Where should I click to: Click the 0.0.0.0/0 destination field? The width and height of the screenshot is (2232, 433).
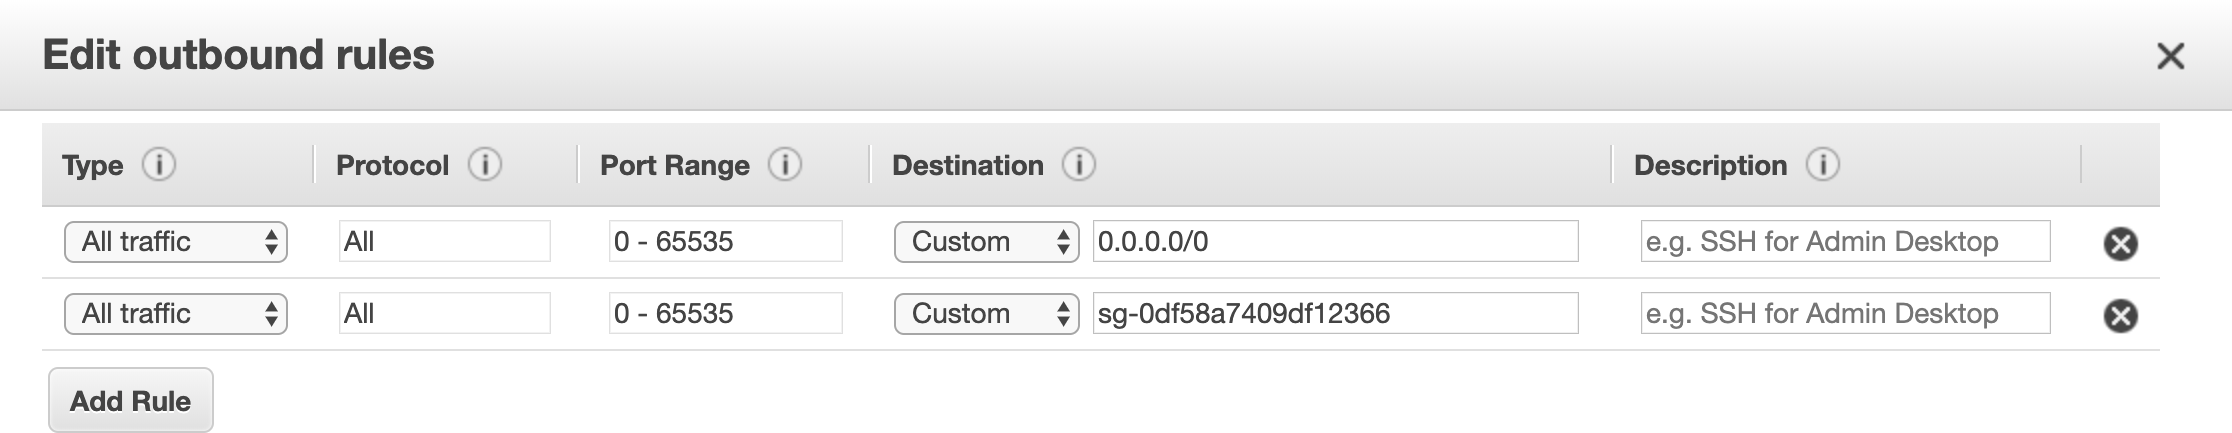(x=1335, y=242)
